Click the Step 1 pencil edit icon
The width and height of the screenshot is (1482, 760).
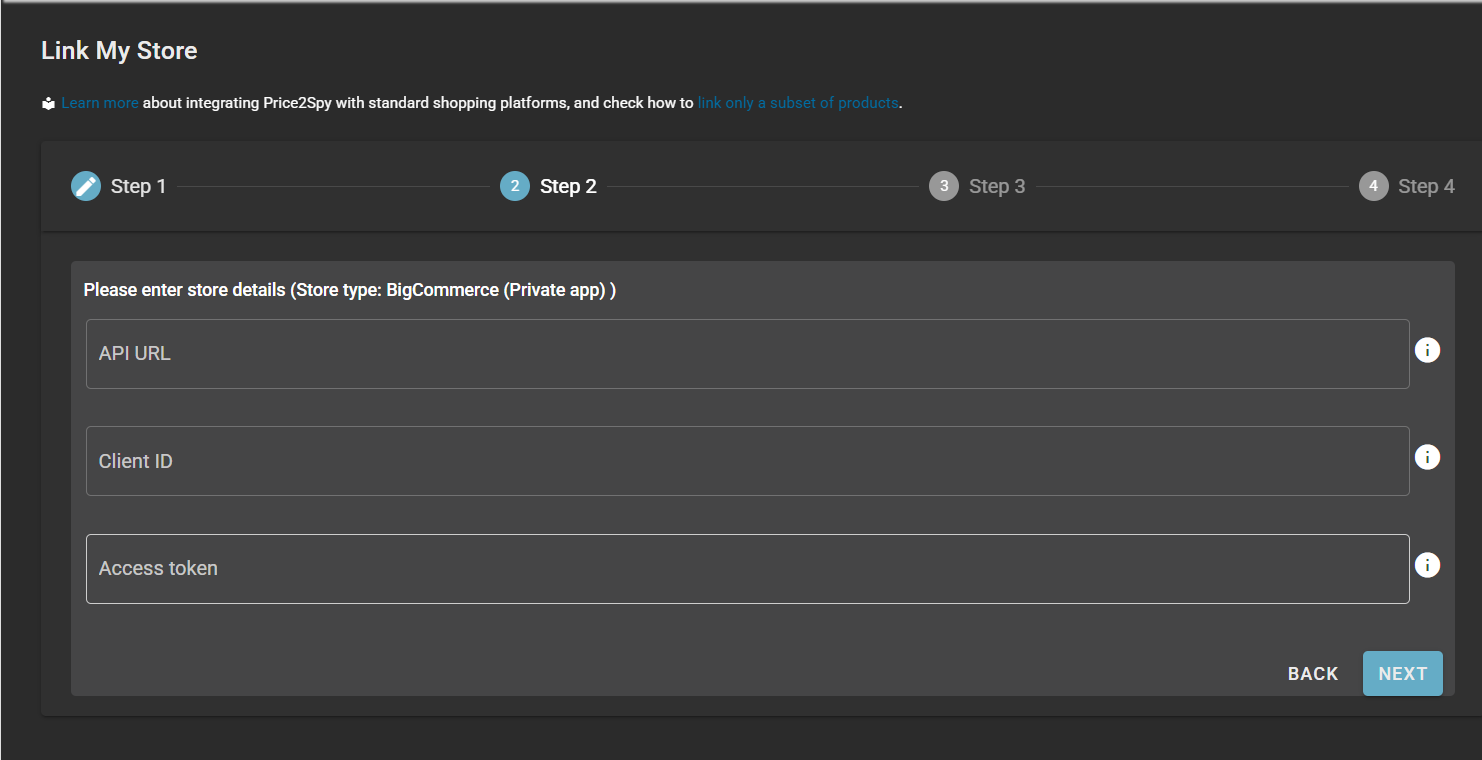click(x=86, y=186)
